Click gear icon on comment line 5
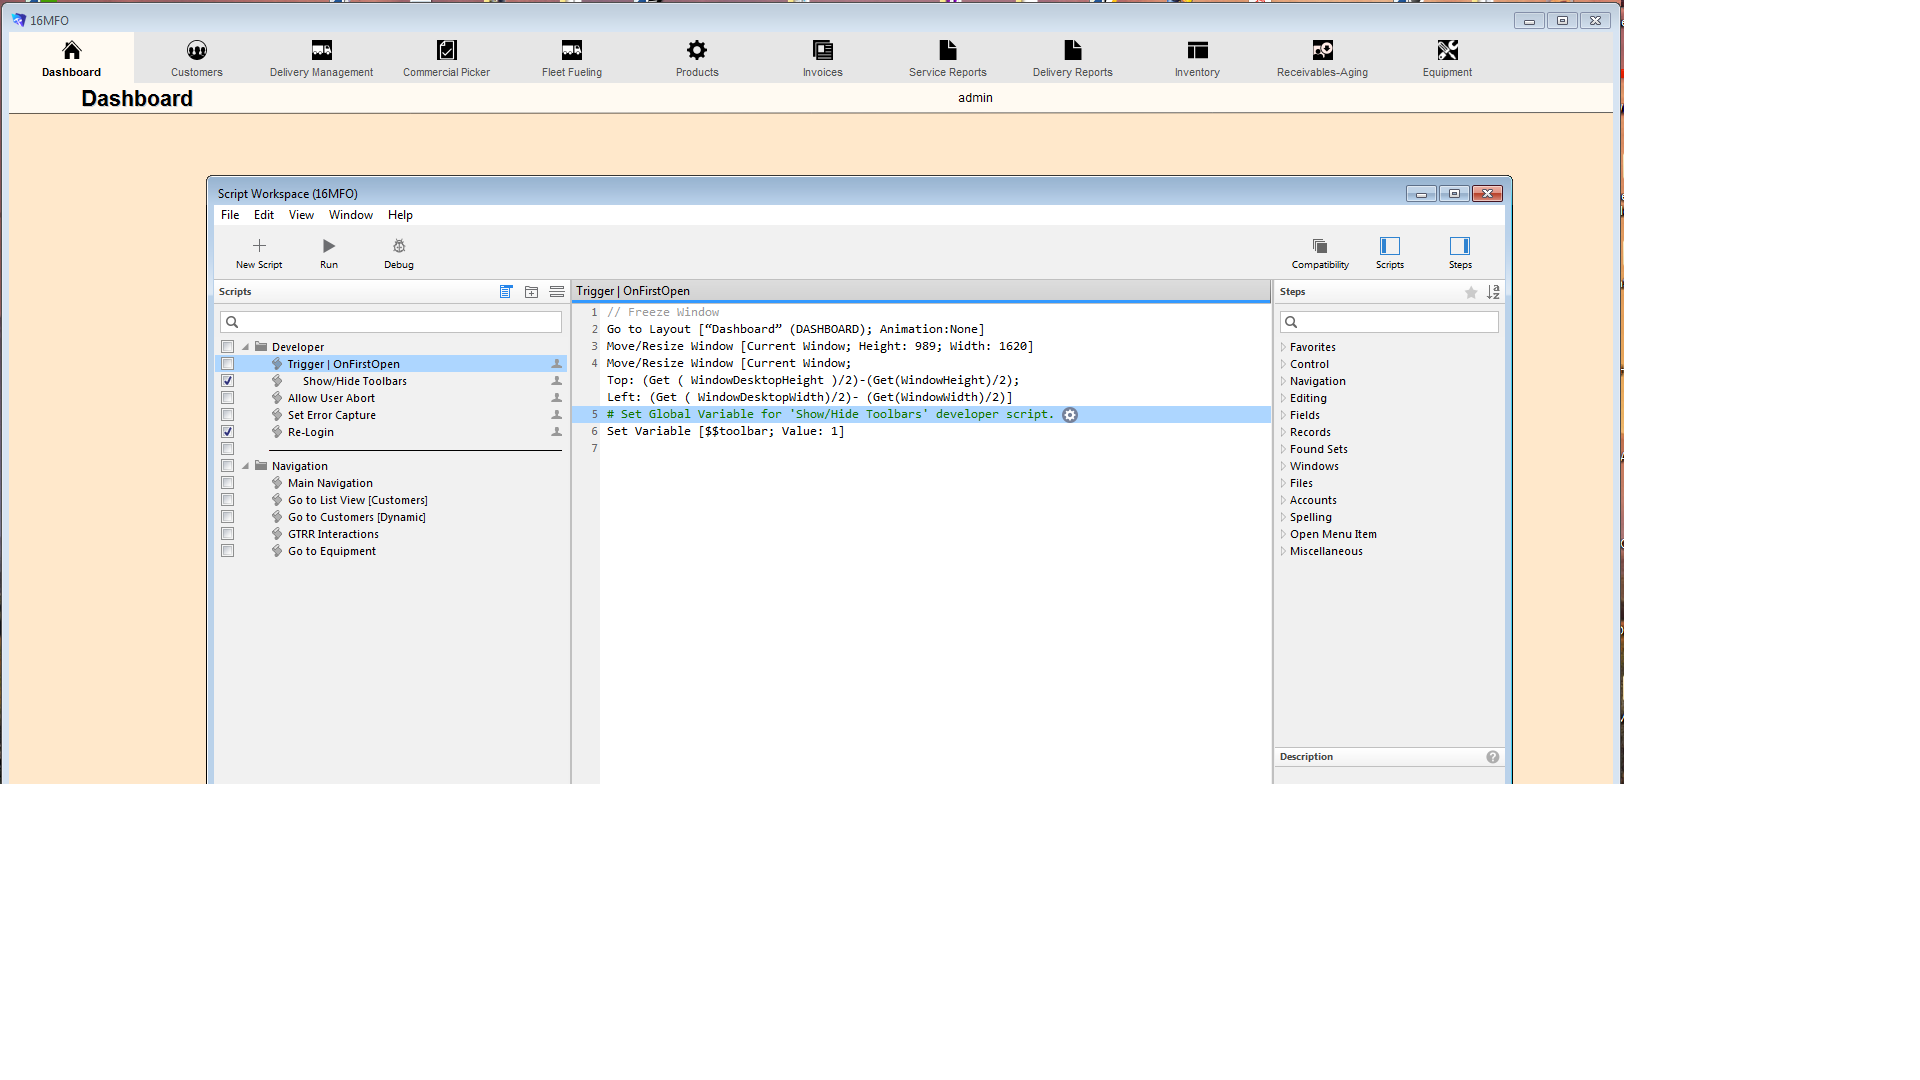 tap(1070, 415)
